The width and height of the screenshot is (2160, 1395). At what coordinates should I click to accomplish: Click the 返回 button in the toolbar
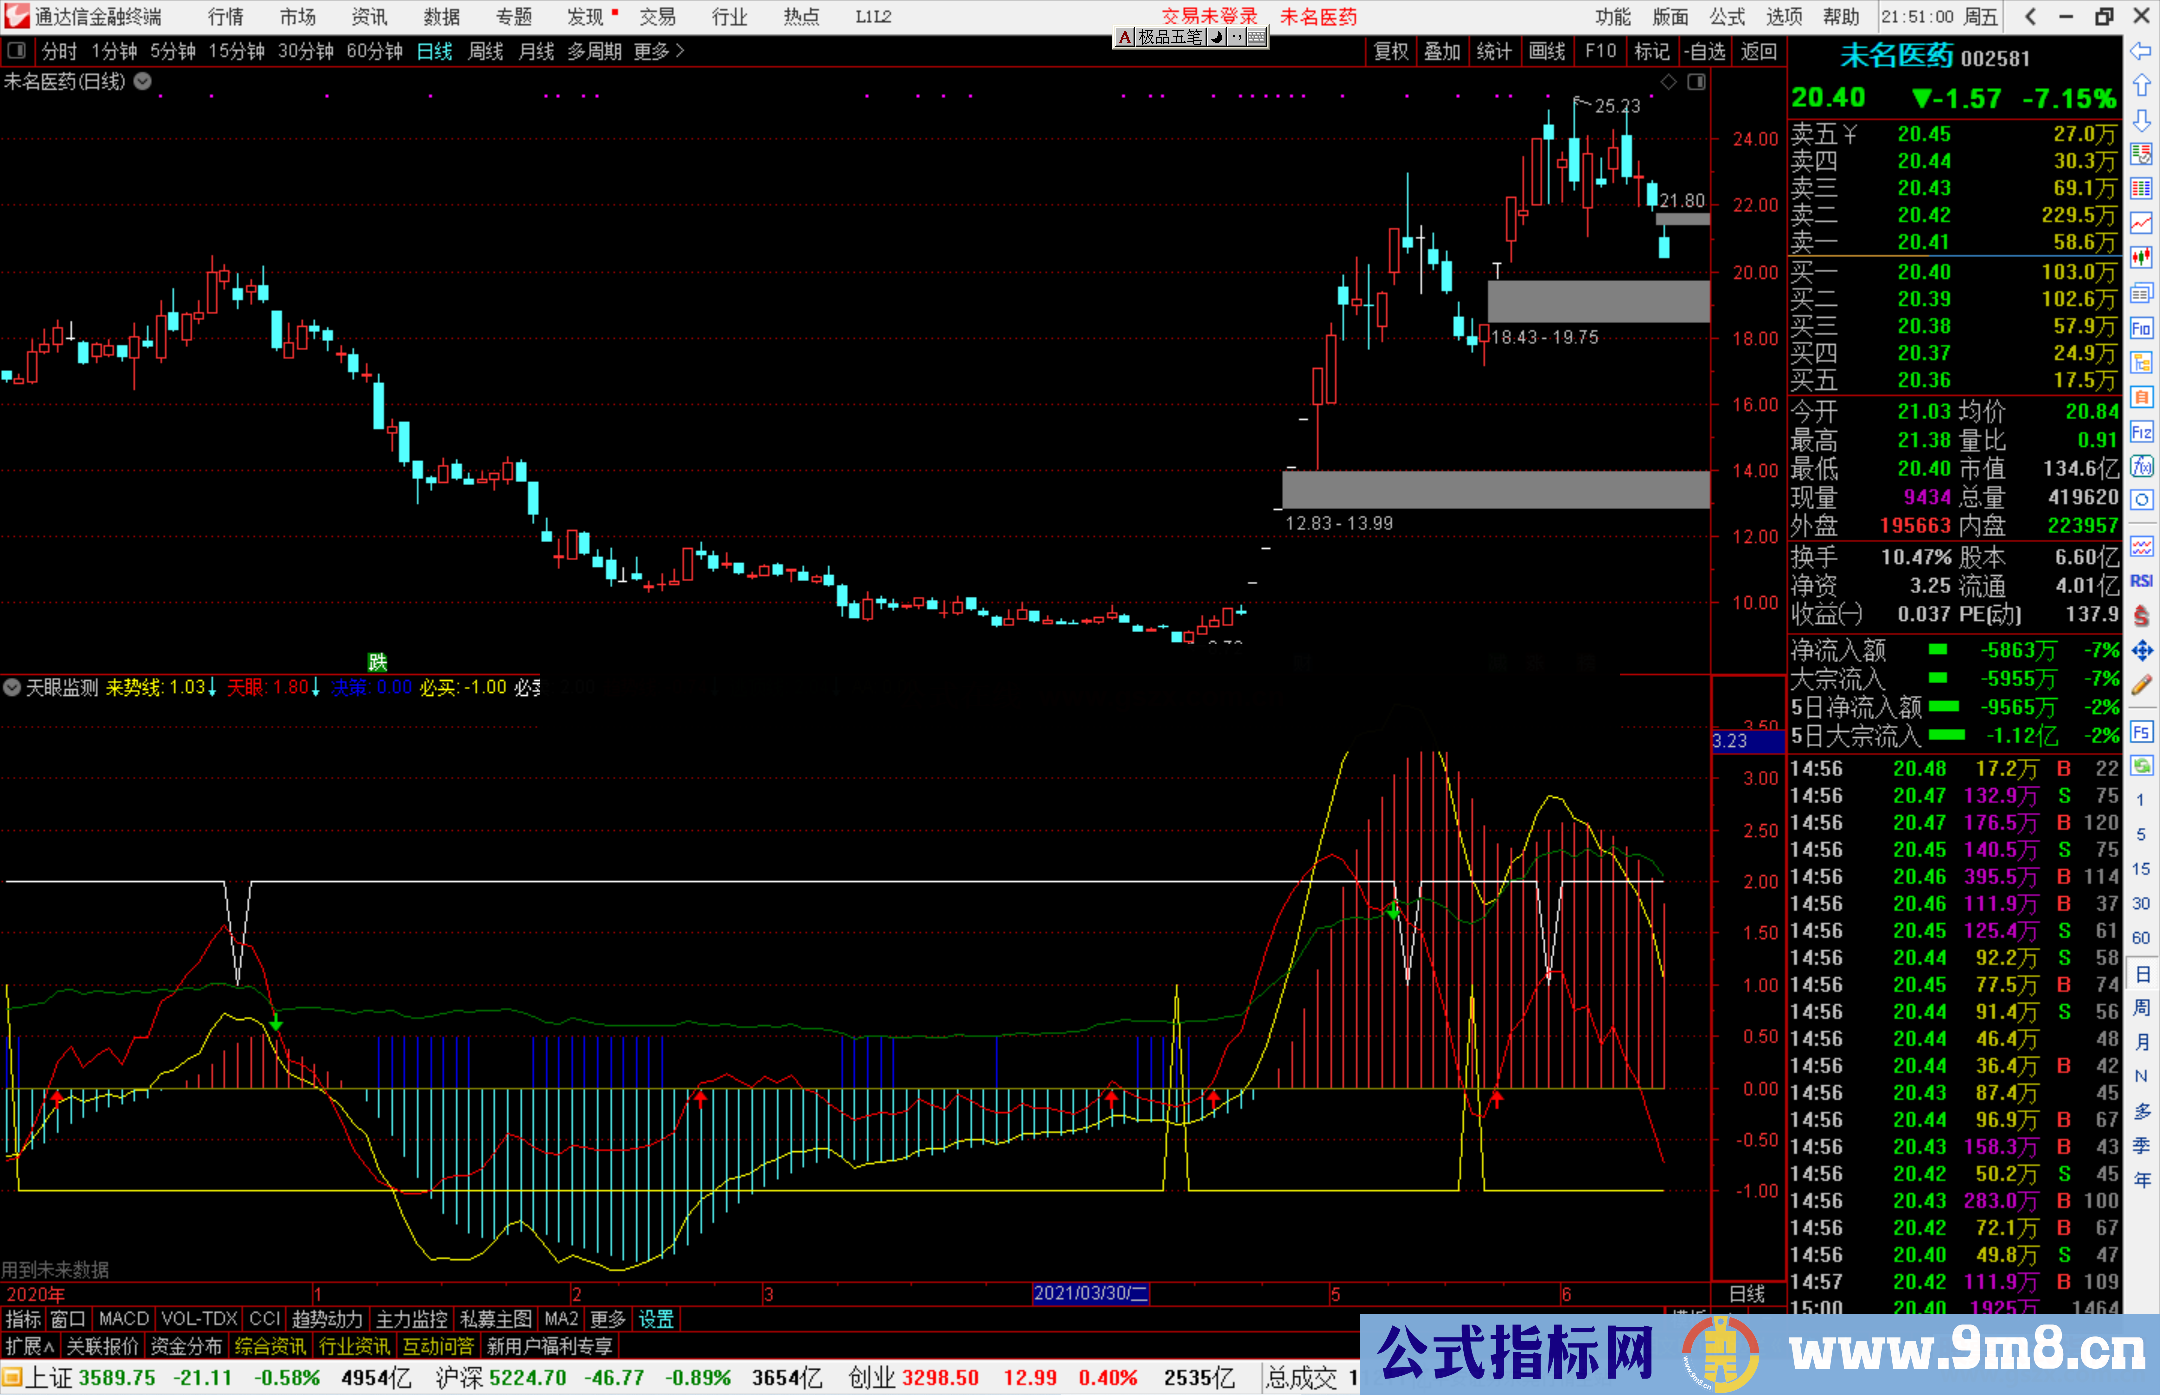[x=1758, y=52]
